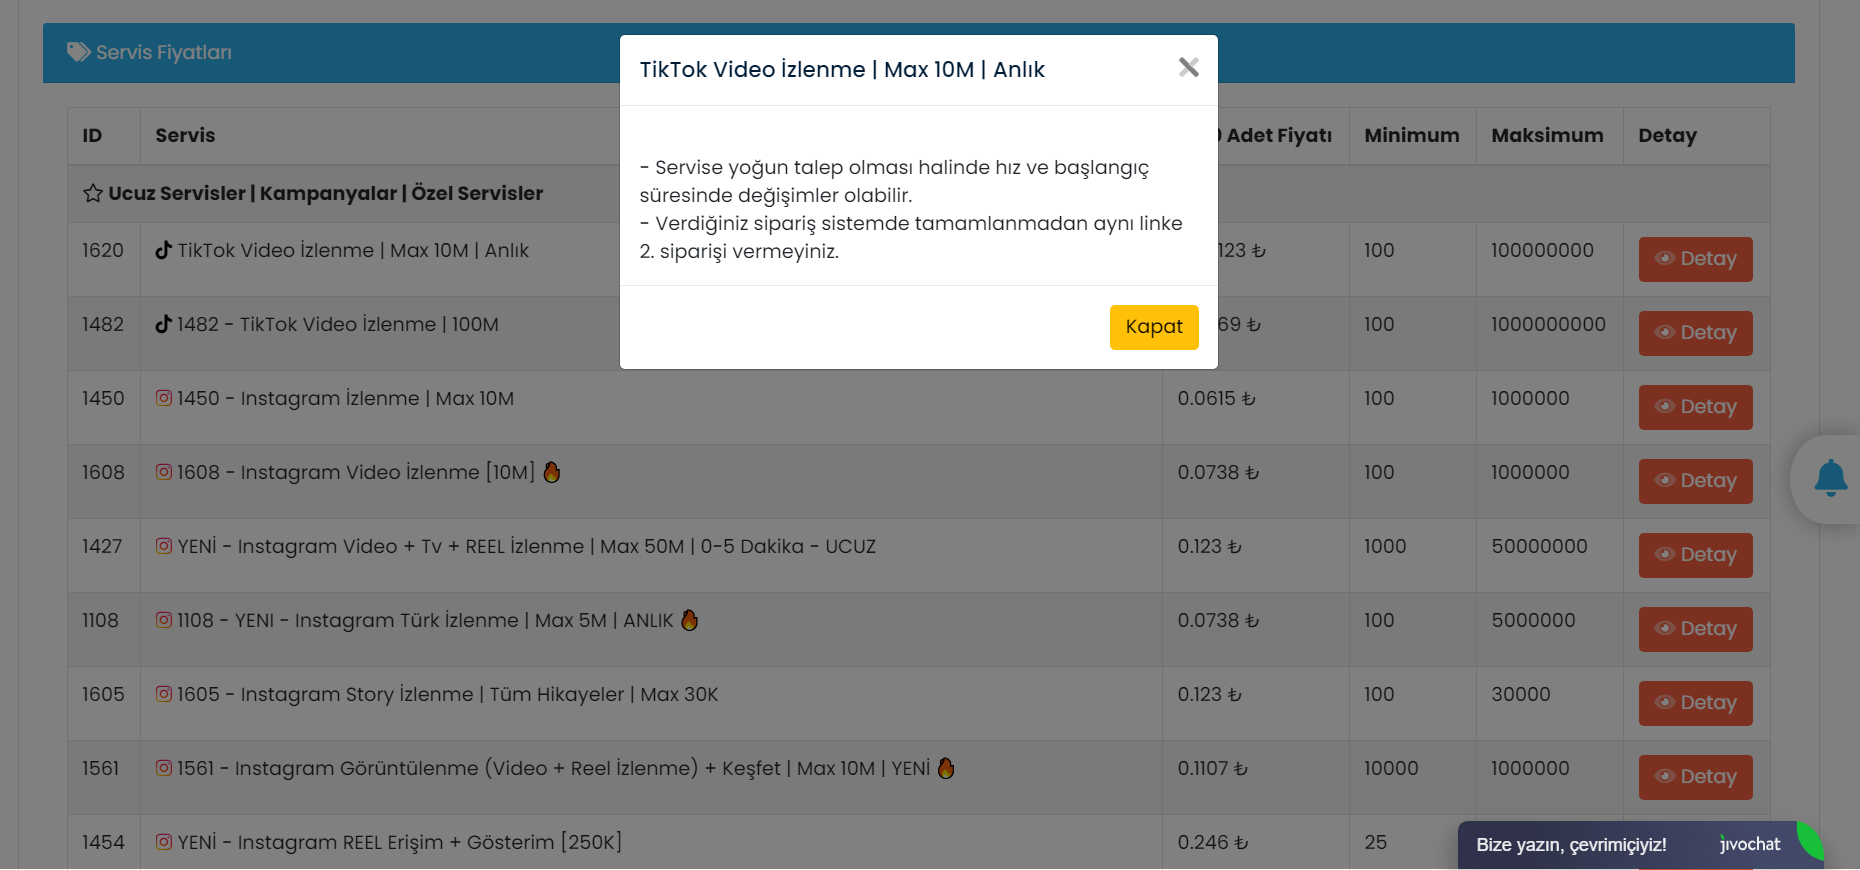Click price 0.1107 ₺ in row 1561
The height and width of the screenshot is (870, 1860).
(x=1212, y=768)
